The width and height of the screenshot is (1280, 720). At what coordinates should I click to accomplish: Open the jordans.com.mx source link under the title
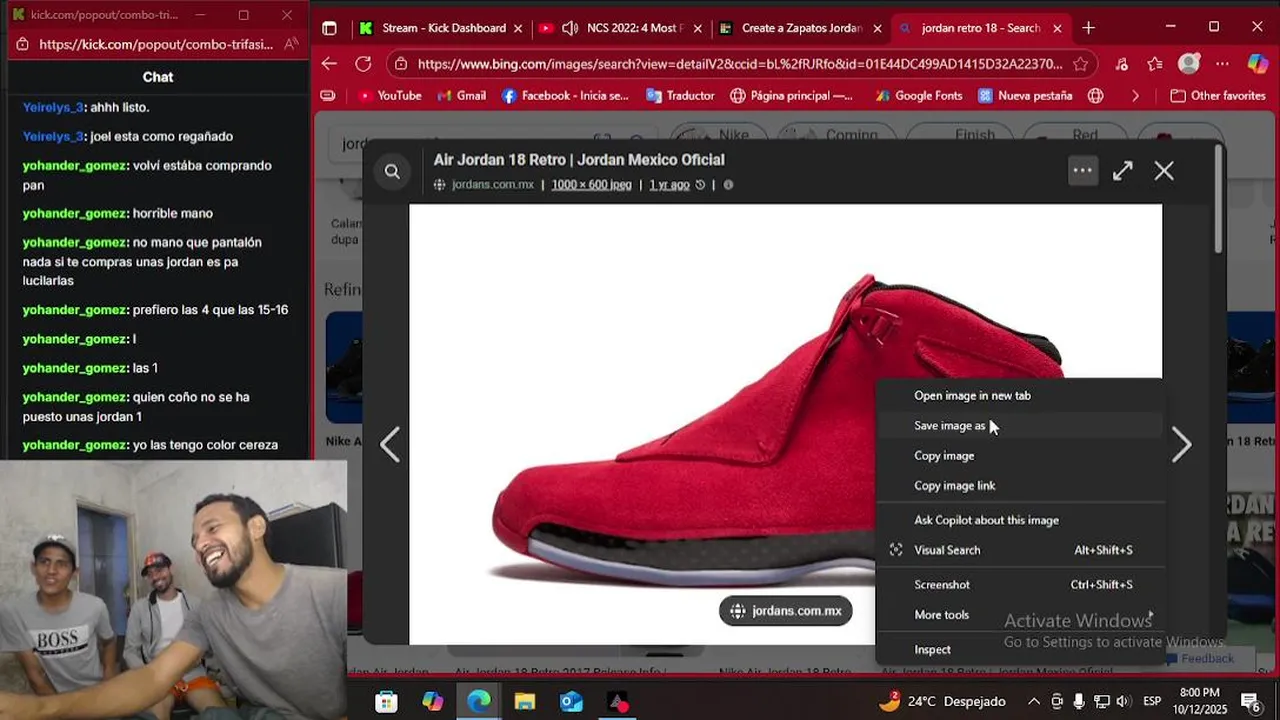(x=492, y=185)
